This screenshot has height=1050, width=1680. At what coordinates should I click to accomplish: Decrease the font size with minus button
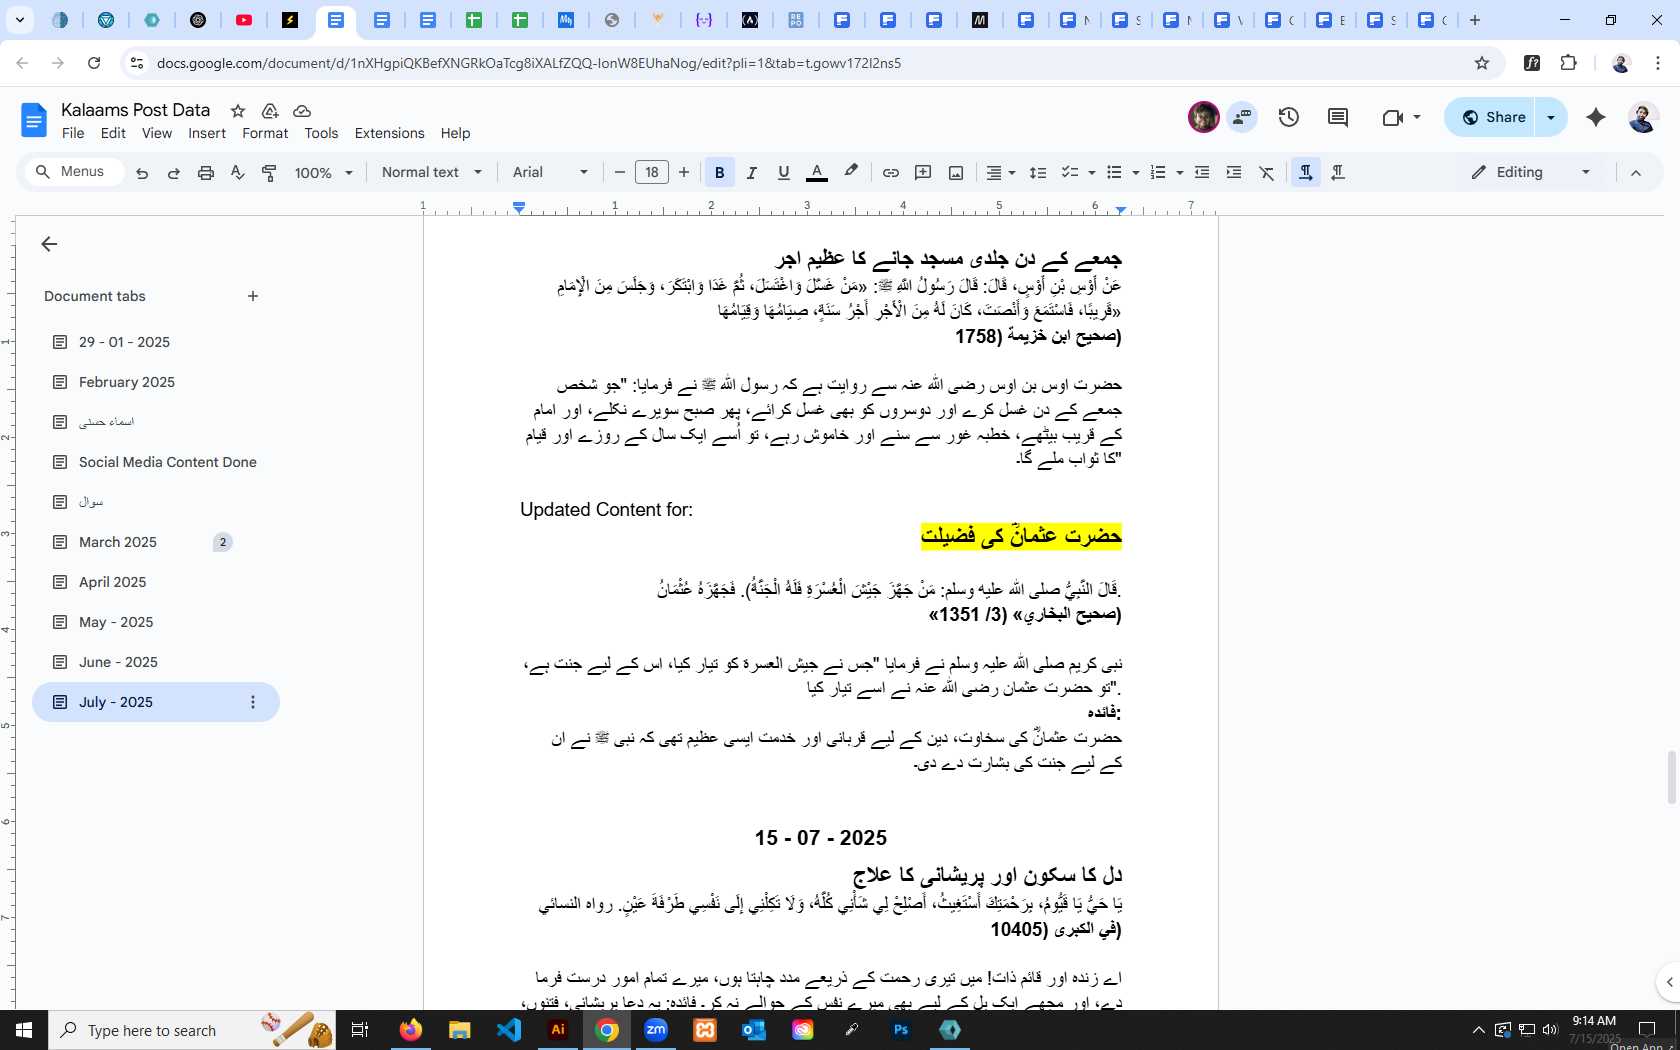620,172
